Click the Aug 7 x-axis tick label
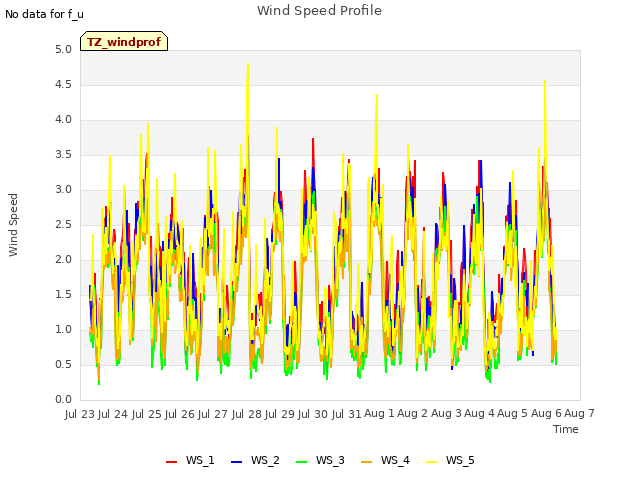This screenshot has width=640, height=480. click(x=580, y=414)
